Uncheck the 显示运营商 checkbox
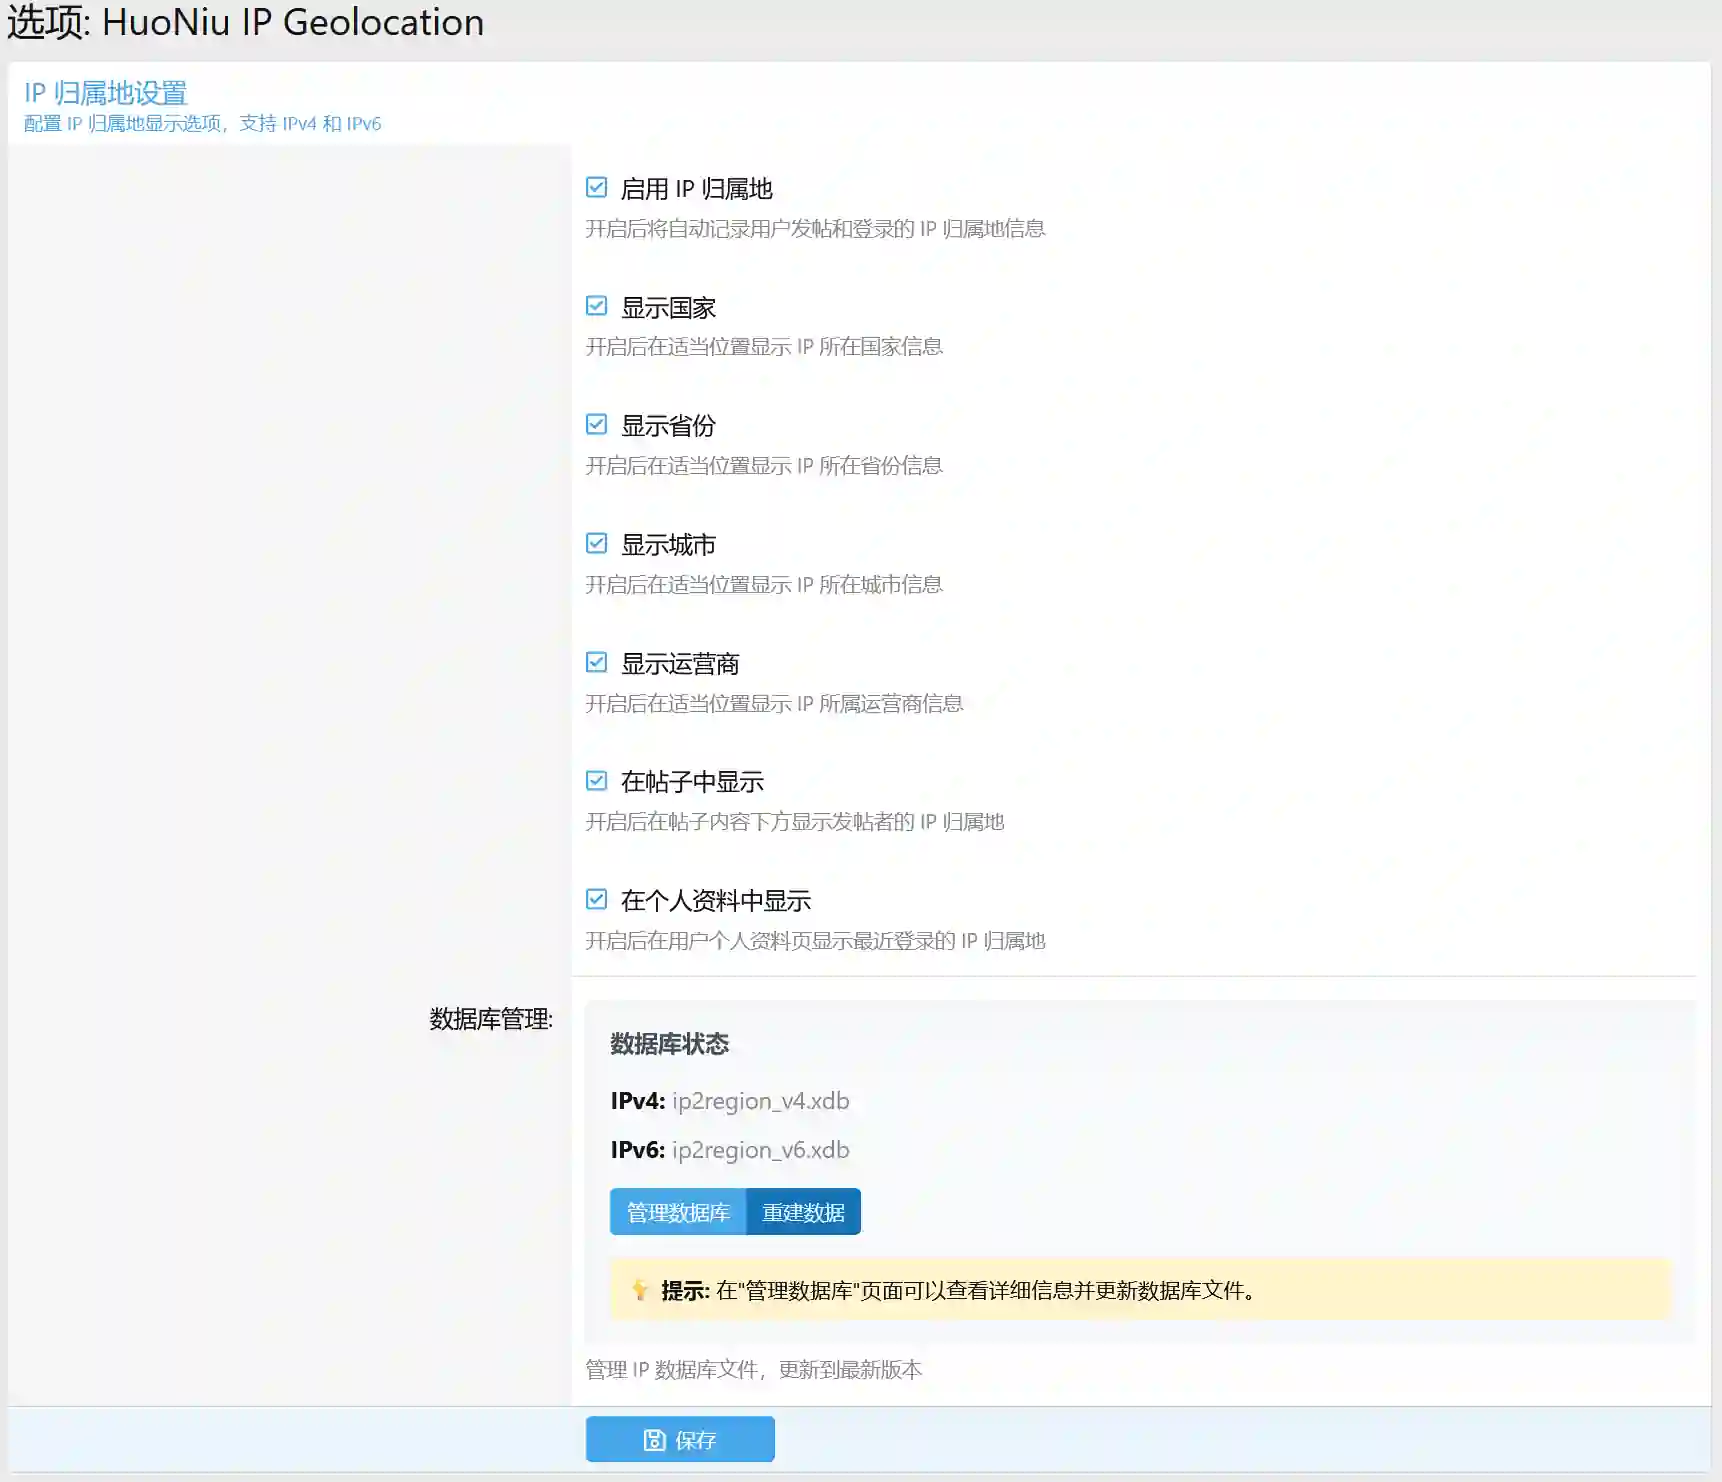The height and width of the screenshot is (1482, 1722). (x=597, y=663)
